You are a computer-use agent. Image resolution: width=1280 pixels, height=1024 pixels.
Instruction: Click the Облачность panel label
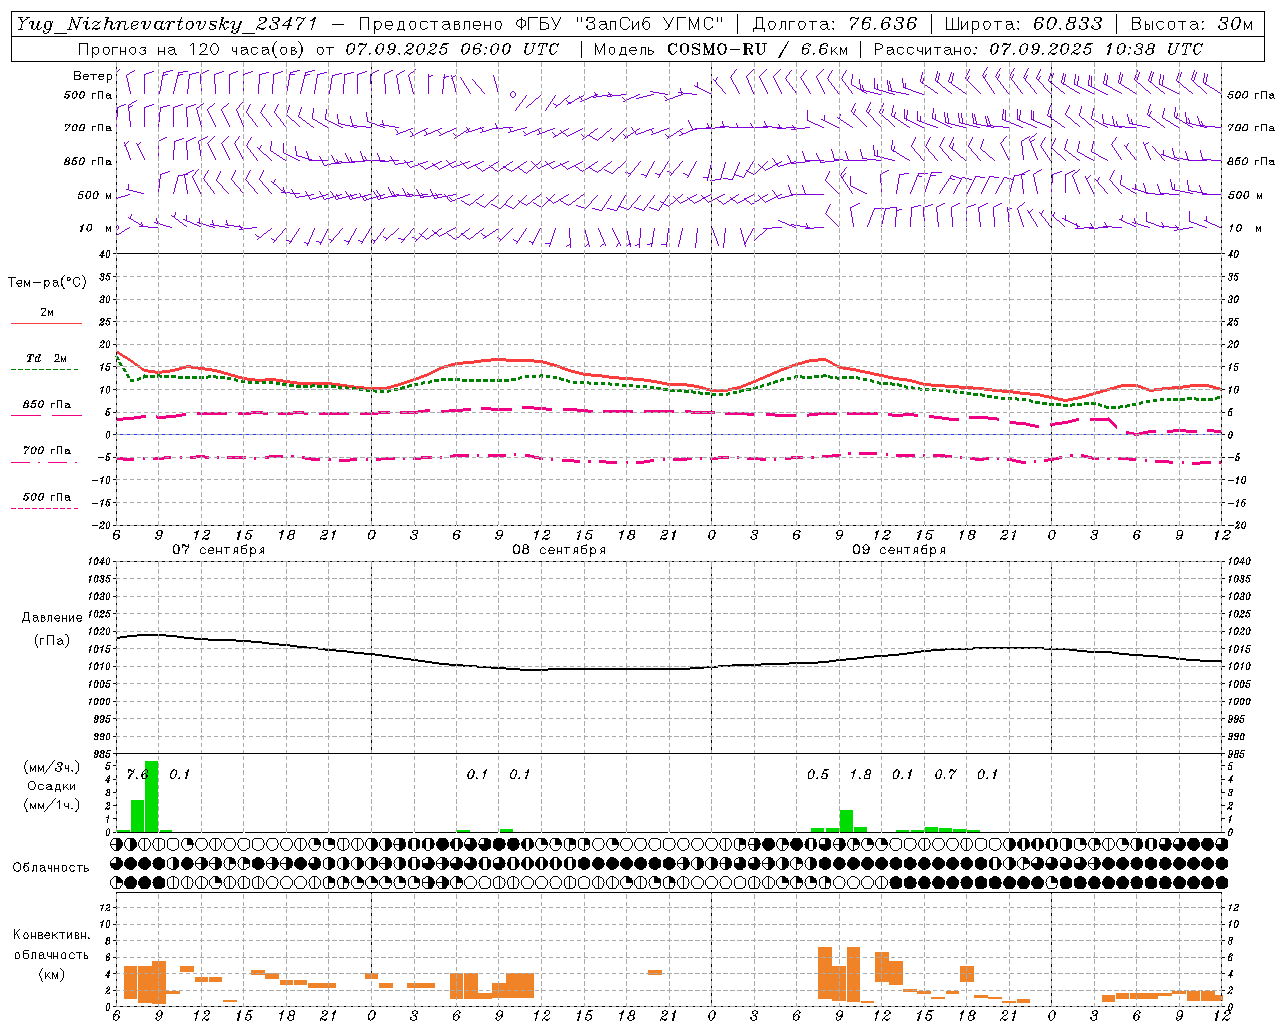click(x=51, y=868)
